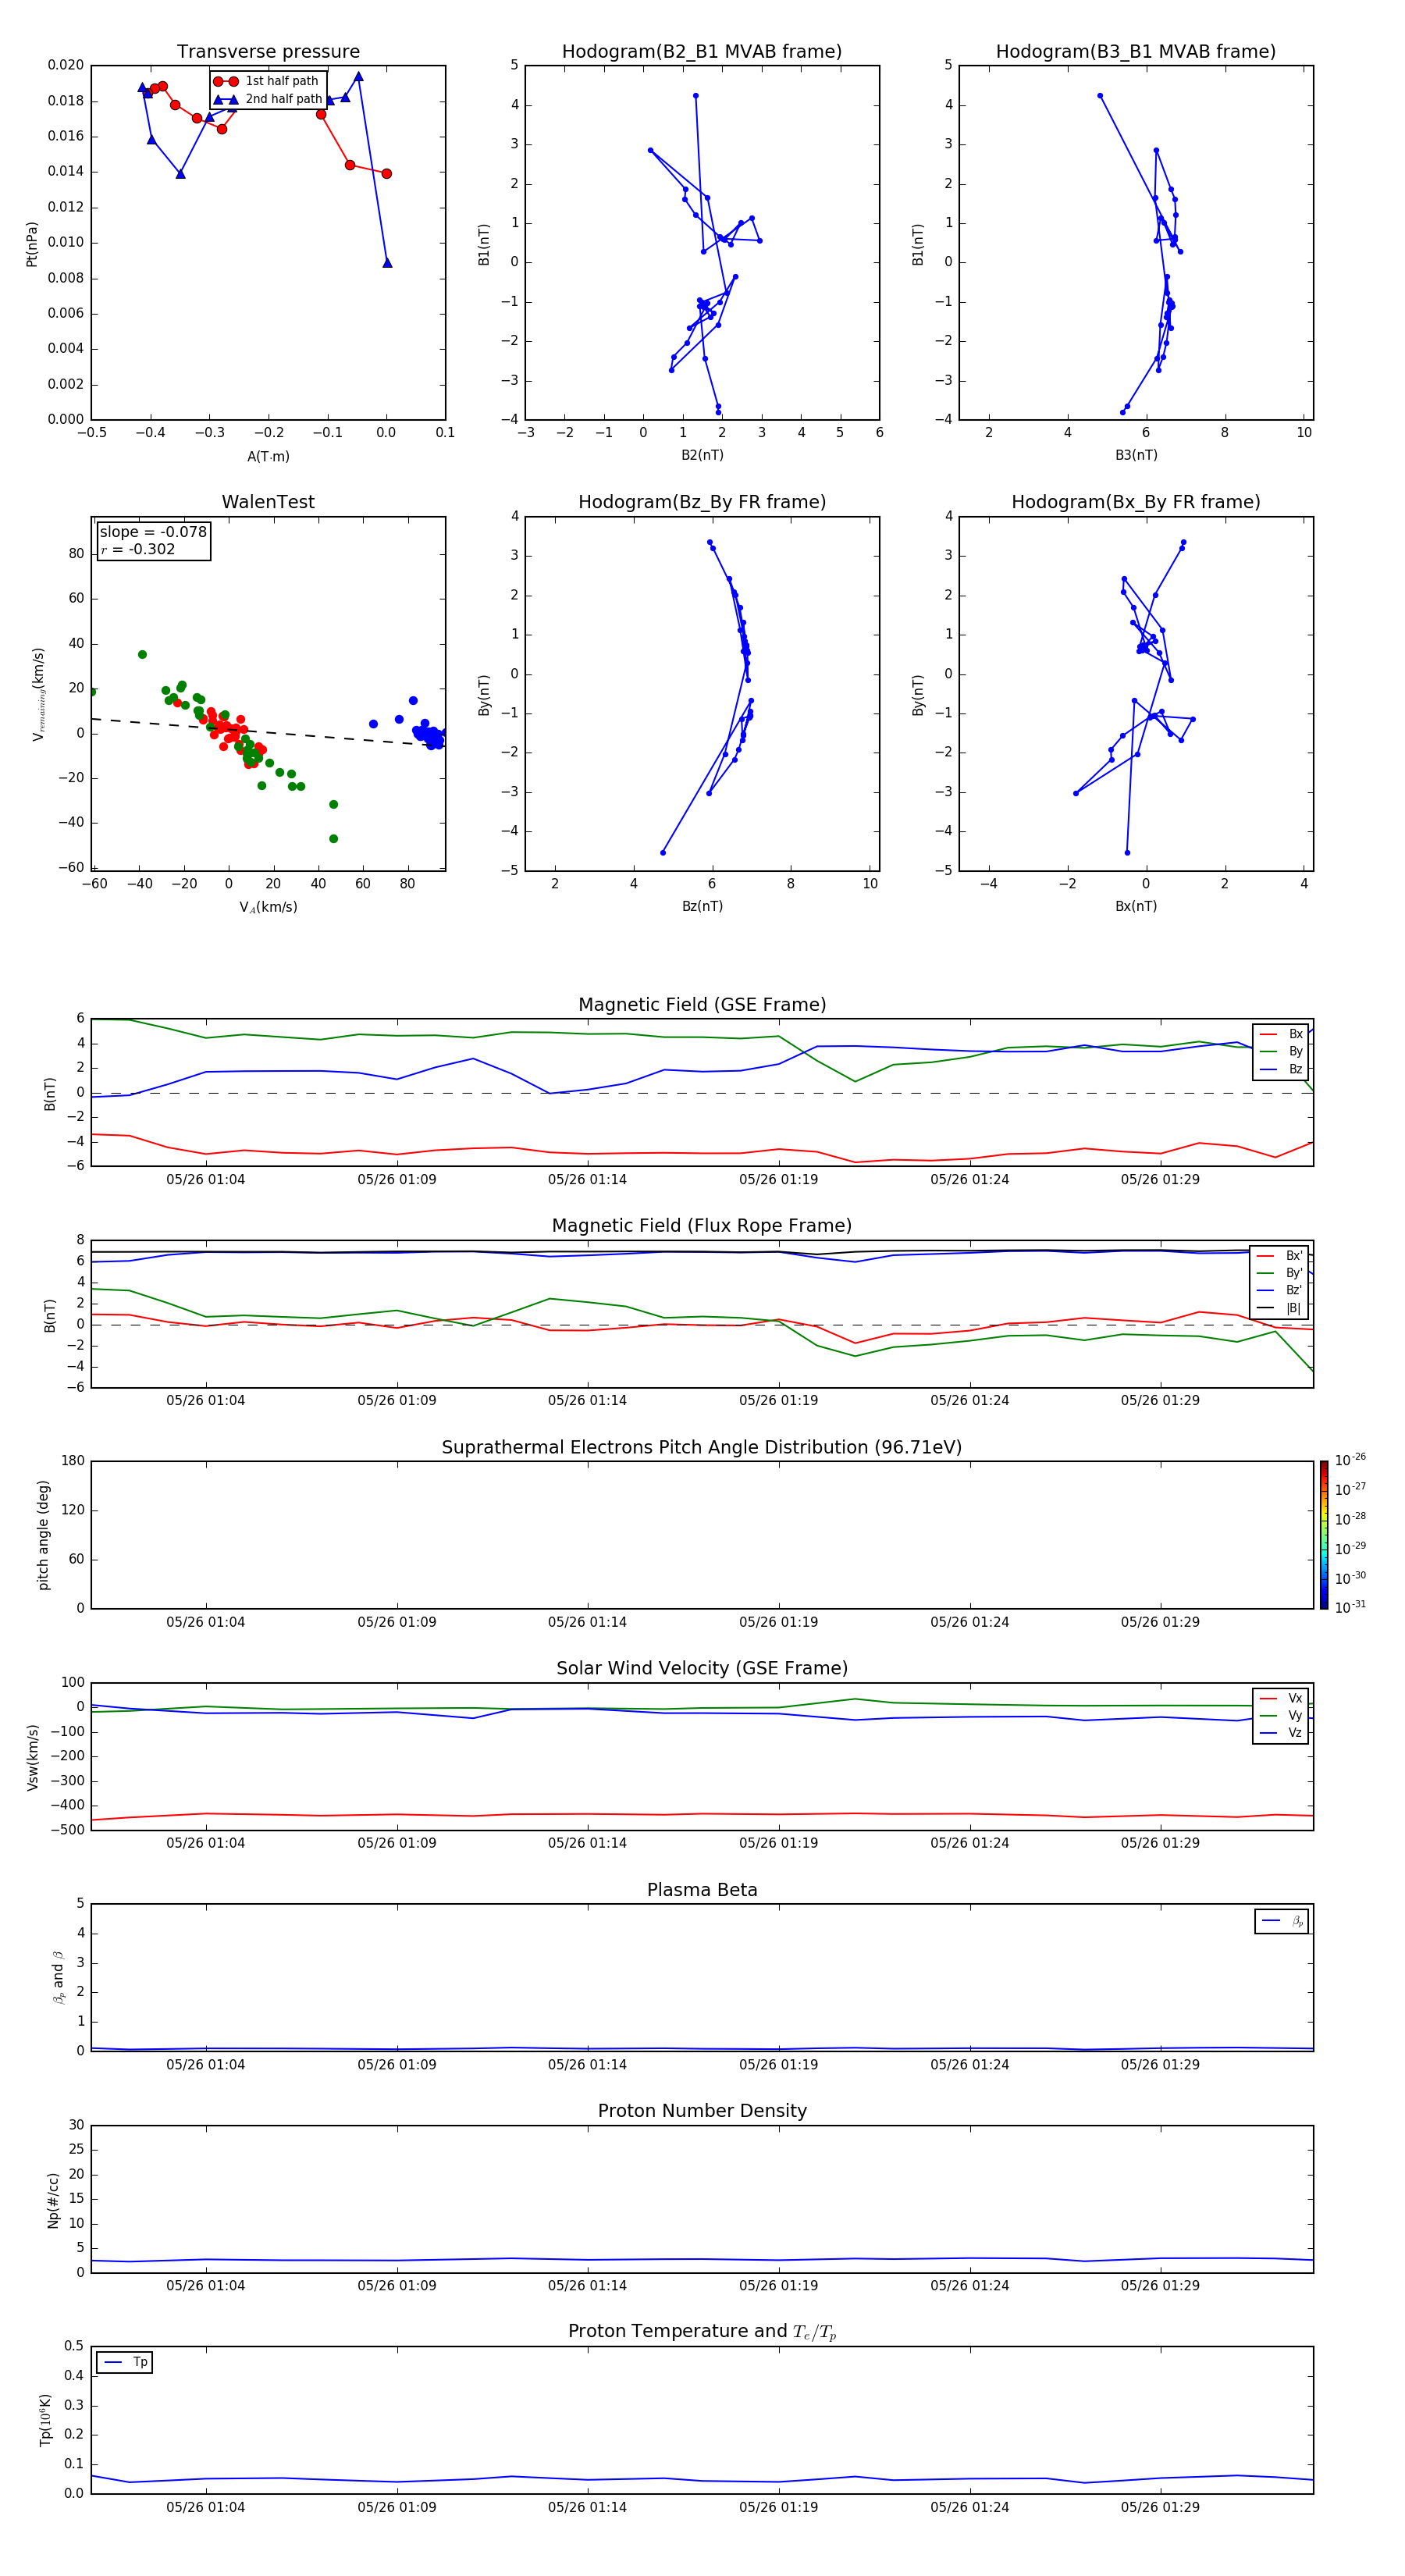The height and width of the screenshot is (2576, 1405).
Task: Click the 'Np(#/cc)' axis label
Action: (x=53, y=2200)
